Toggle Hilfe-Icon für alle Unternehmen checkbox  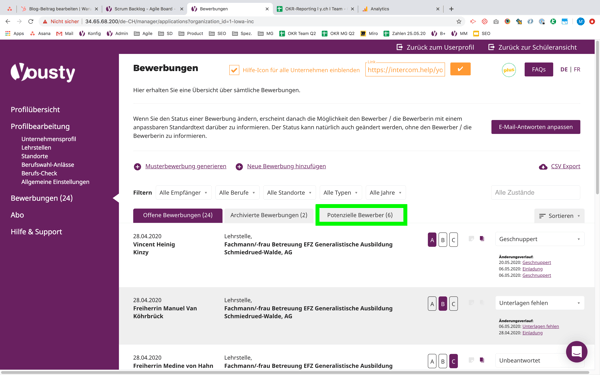234,70
